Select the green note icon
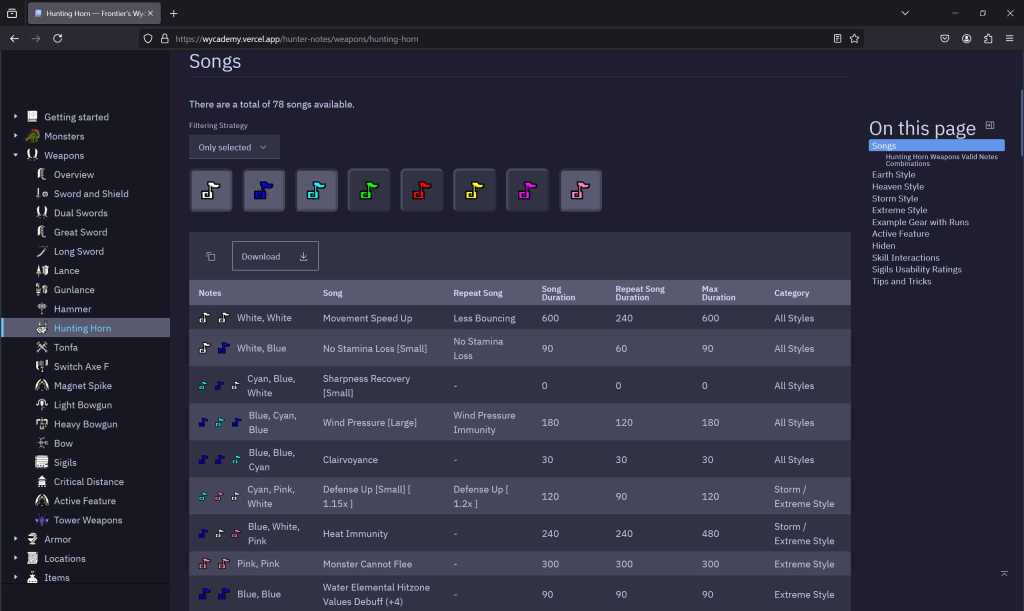 pyautogui.click(x=369, y=190)
